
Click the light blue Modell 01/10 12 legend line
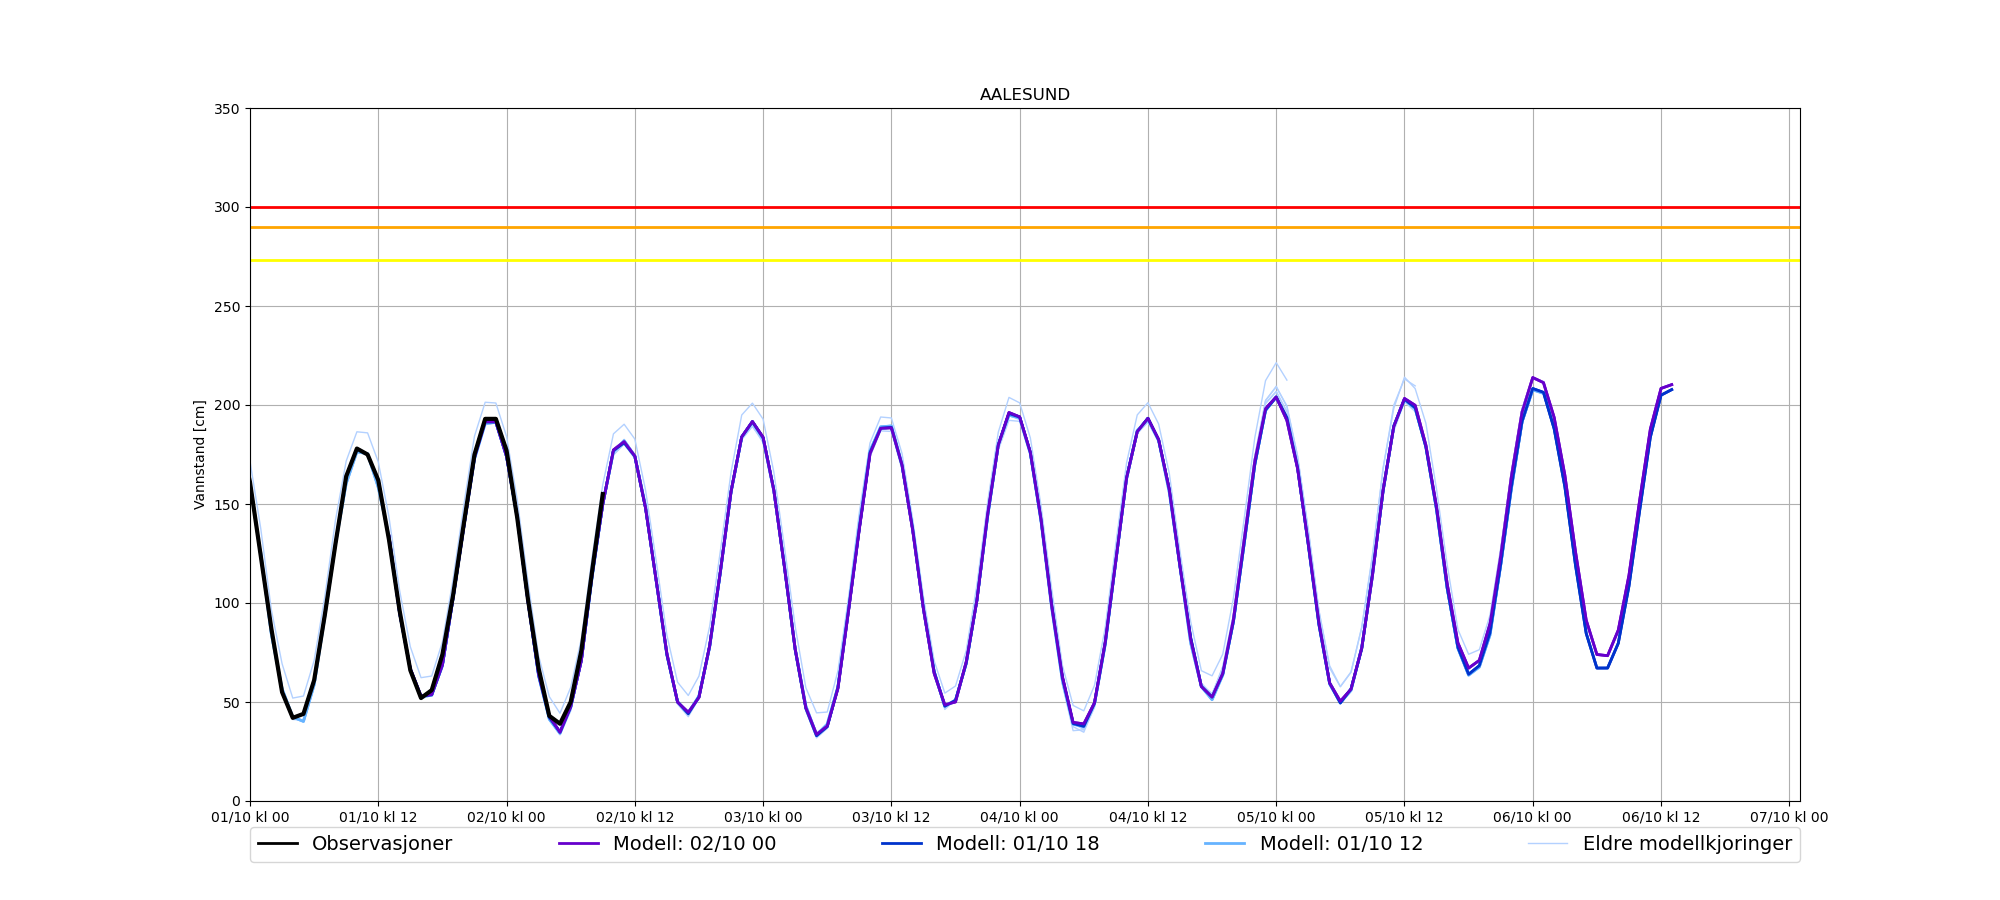point(1226,844)
